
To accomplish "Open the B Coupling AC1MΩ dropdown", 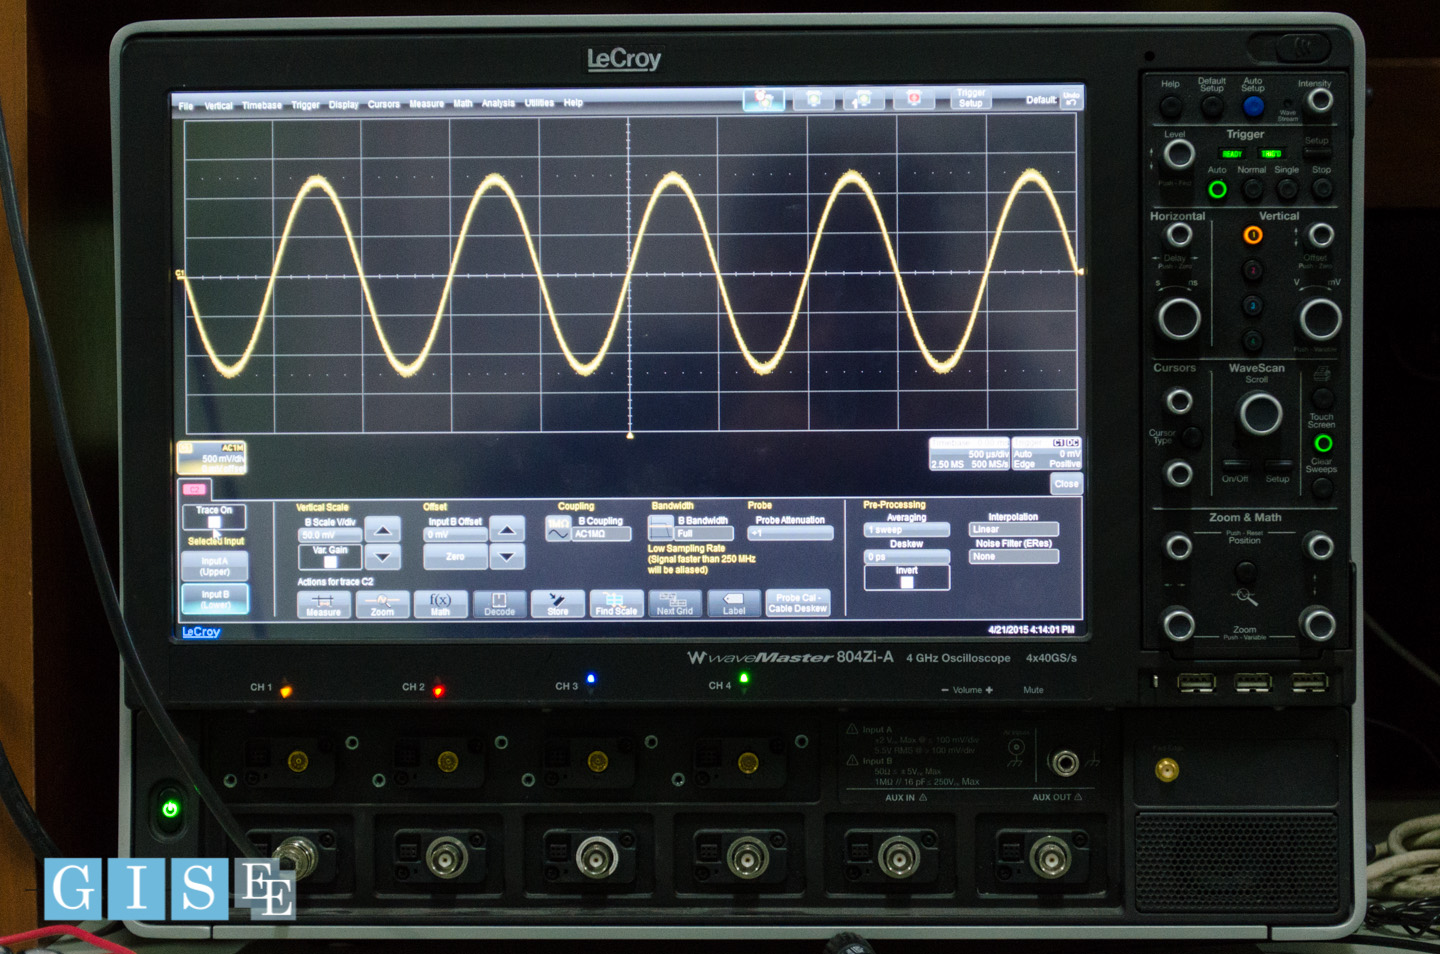I will (x=601, y=534).
